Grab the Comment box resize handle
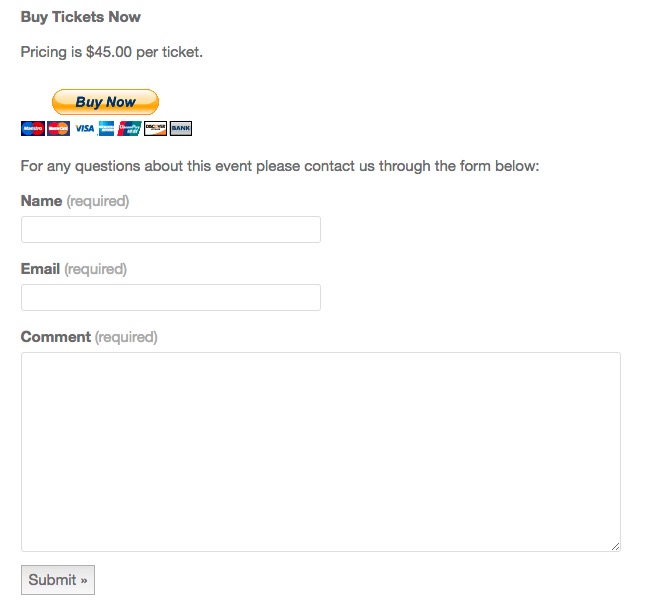The width and height of the screenshot is (667, 614). point(615,546)
